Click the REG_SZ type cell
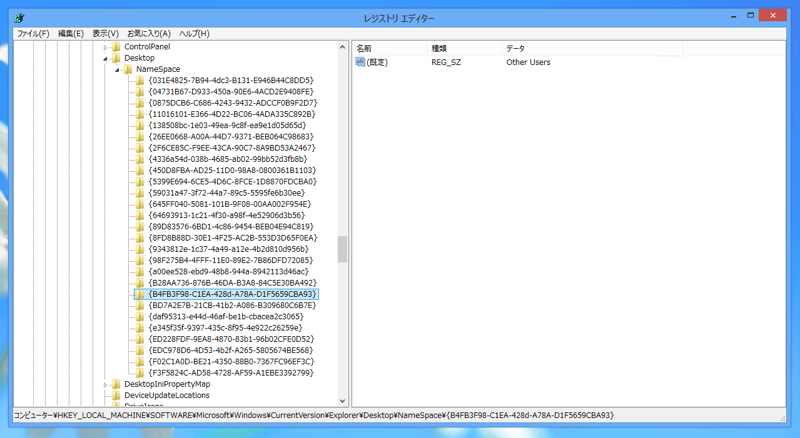 [446, 62]
